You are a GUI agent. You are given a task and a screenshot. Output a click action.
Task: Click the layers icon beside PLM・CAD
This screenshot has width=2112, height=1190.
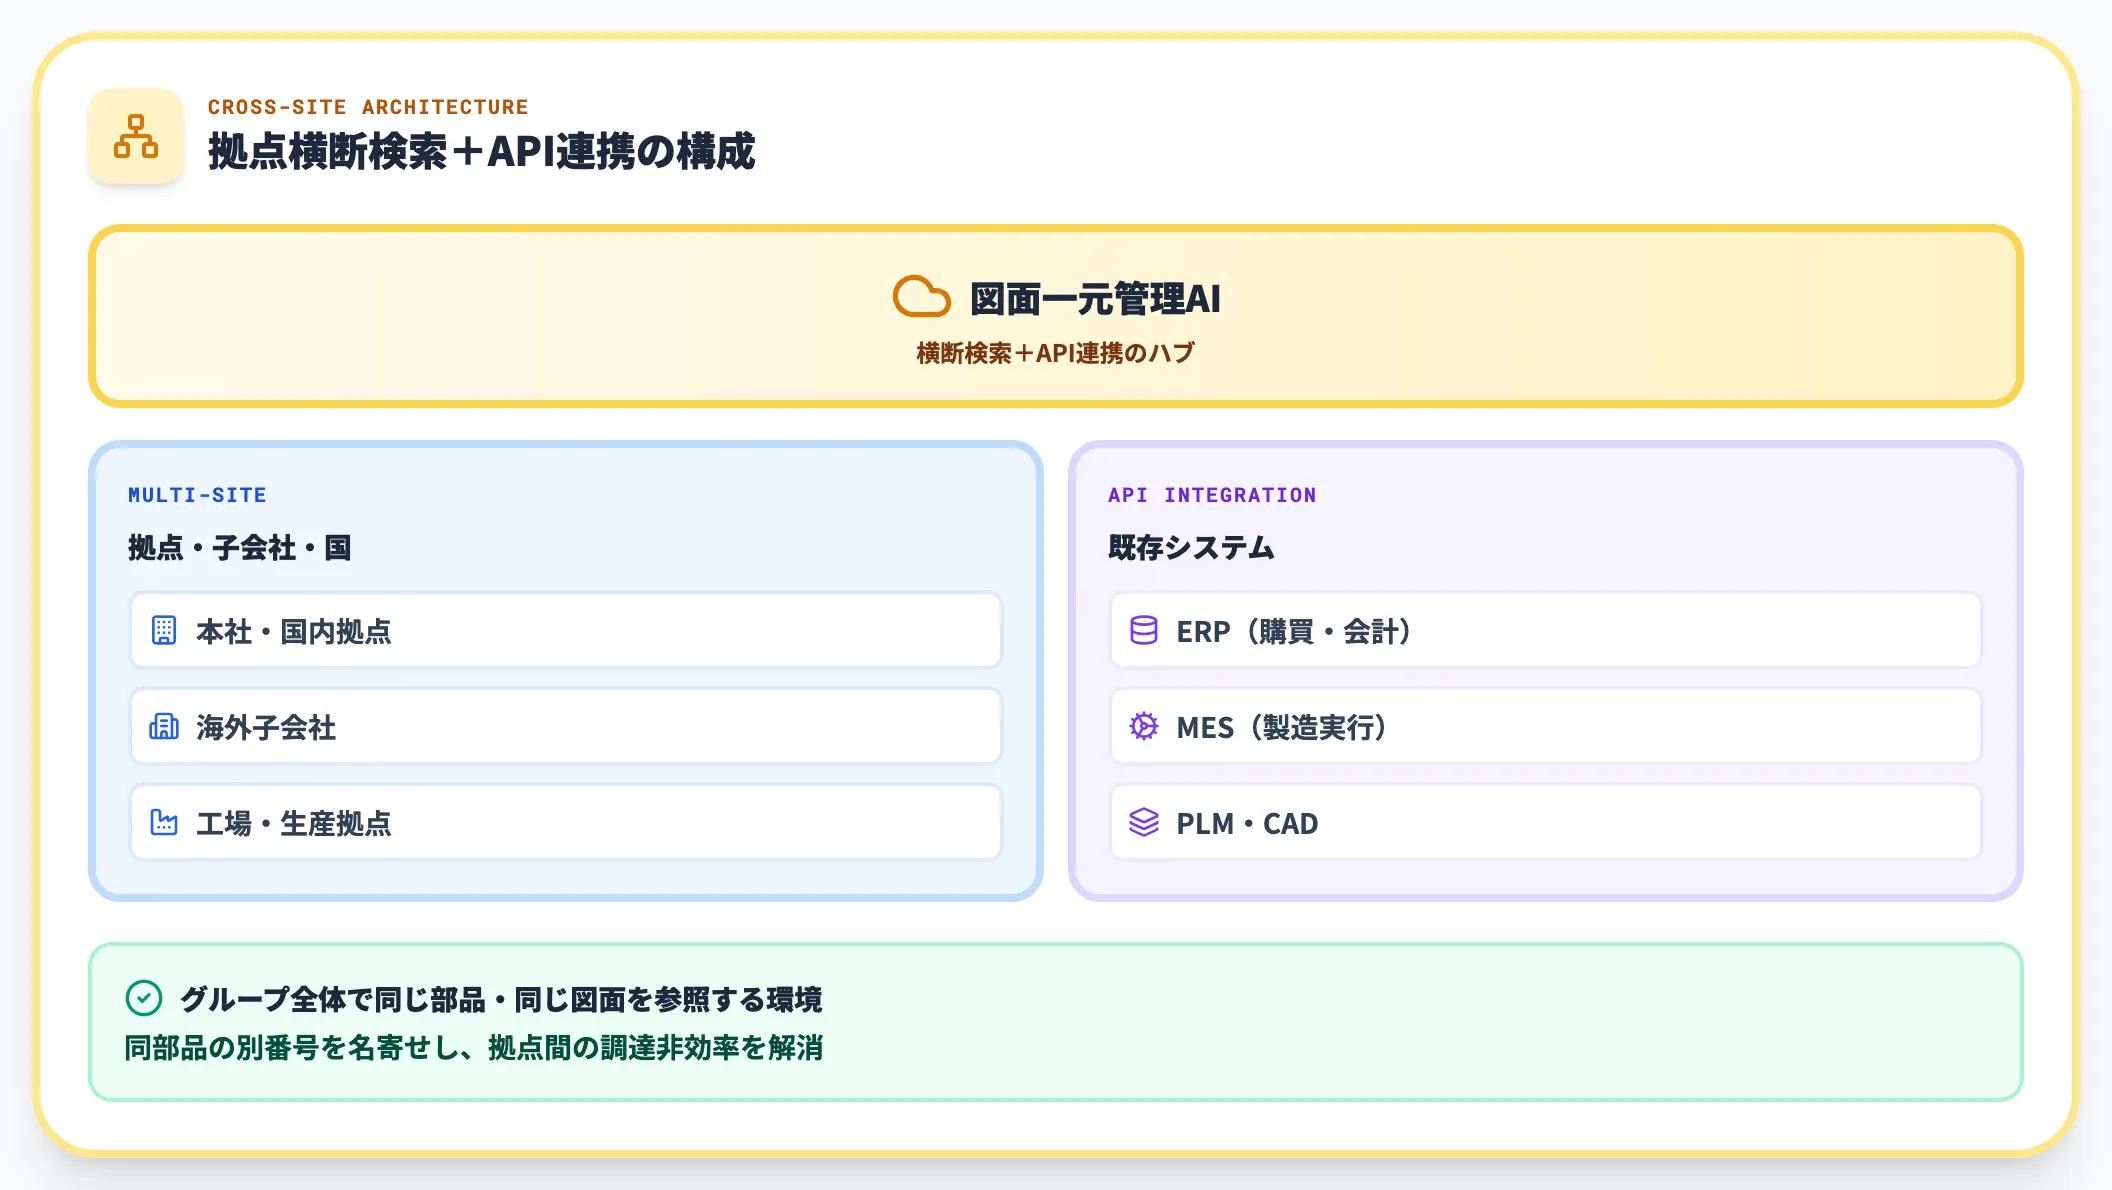click(1144, 823)
